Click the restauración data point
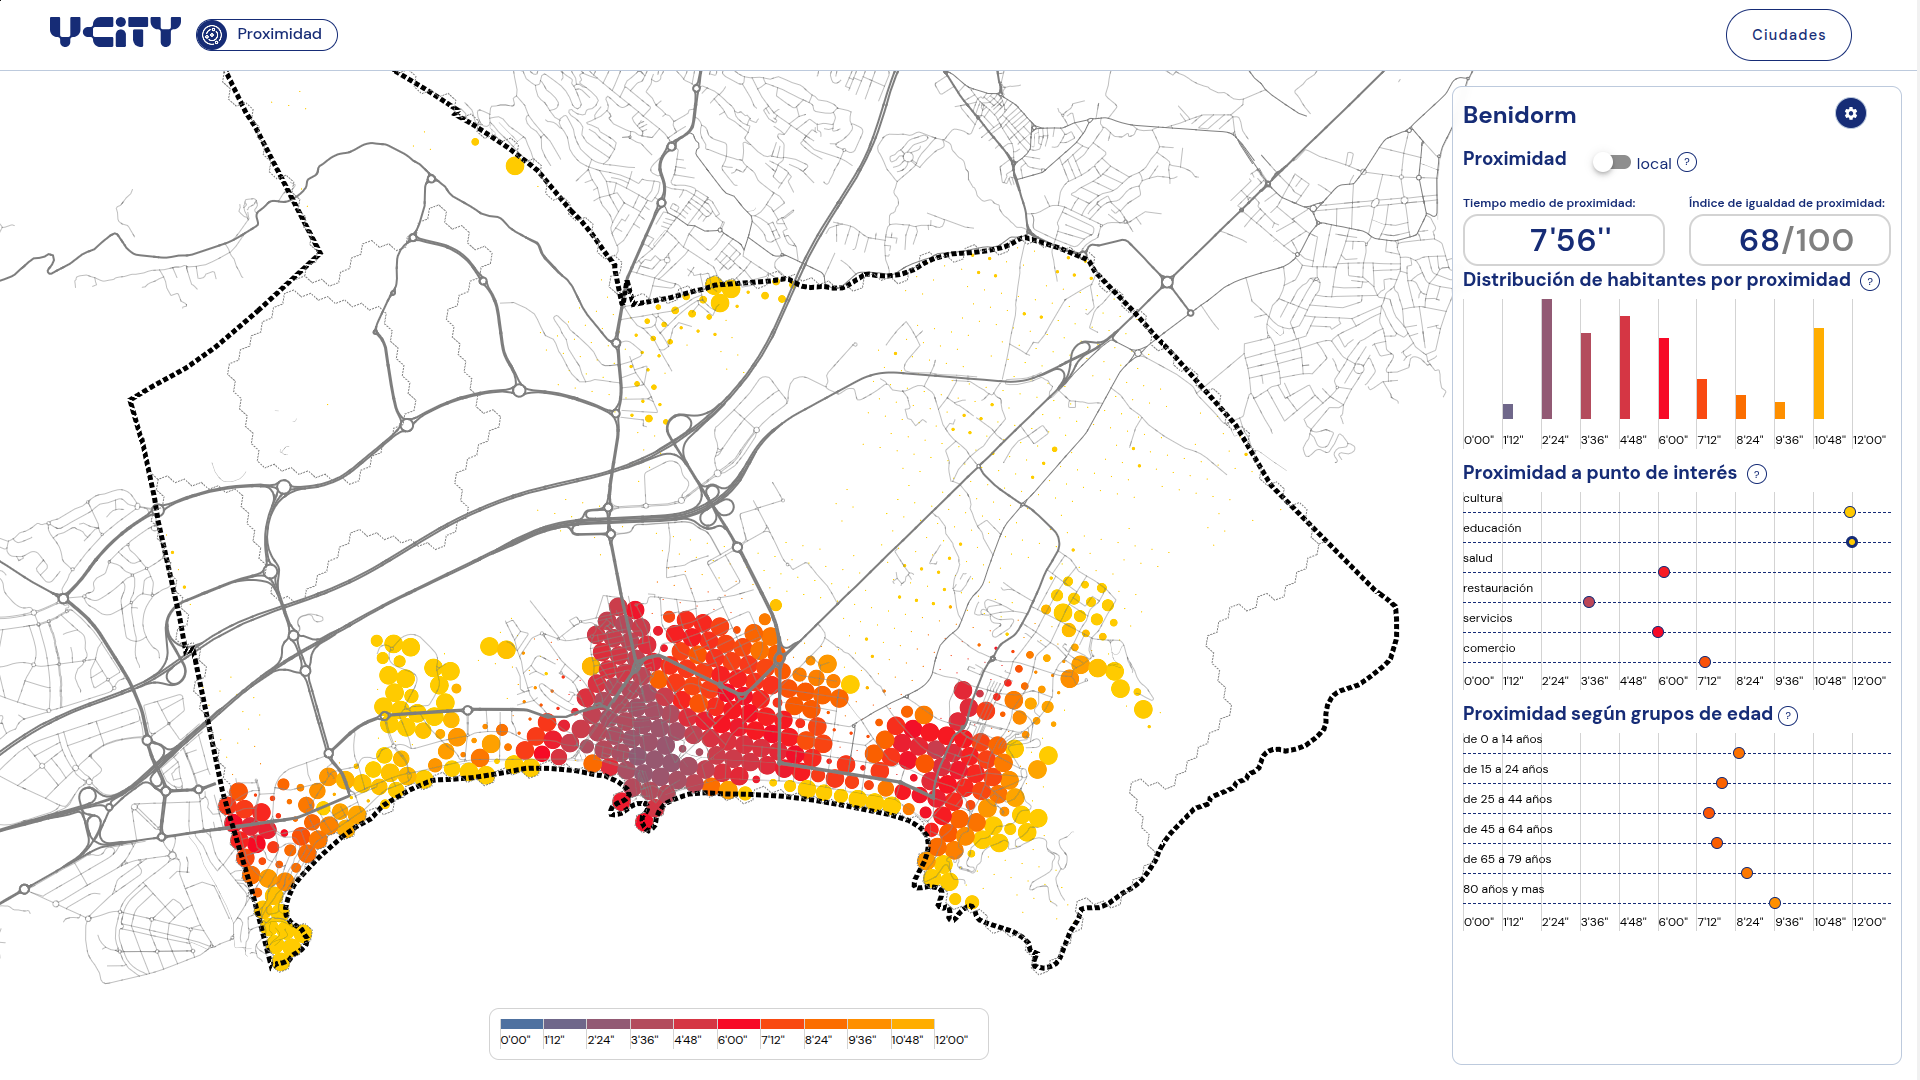Viewport: 1920px width, 1080px height. (1589, 602)
